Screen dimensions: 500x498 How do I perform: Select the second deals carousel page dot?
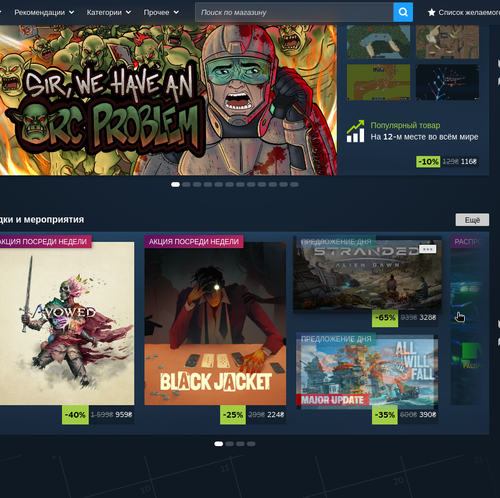click(229, 444)
